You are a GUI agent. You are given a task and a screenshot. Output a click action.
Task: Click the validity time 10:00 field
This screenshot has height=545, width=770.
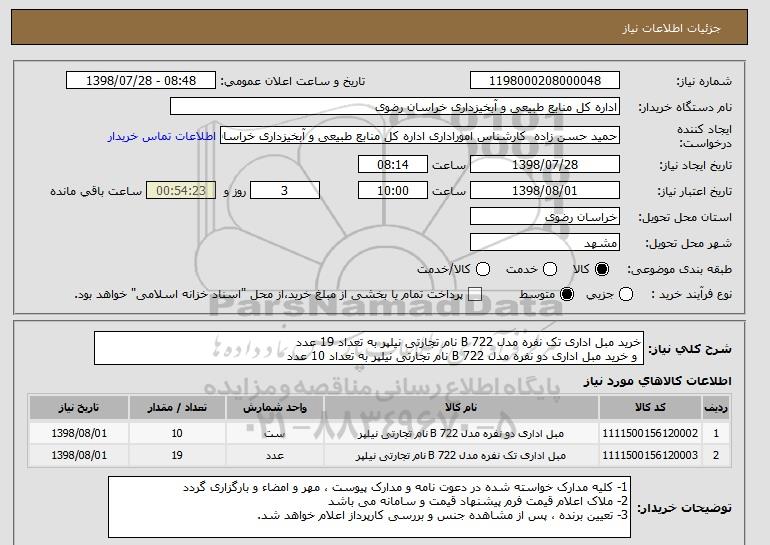click(x=393, y=191)
